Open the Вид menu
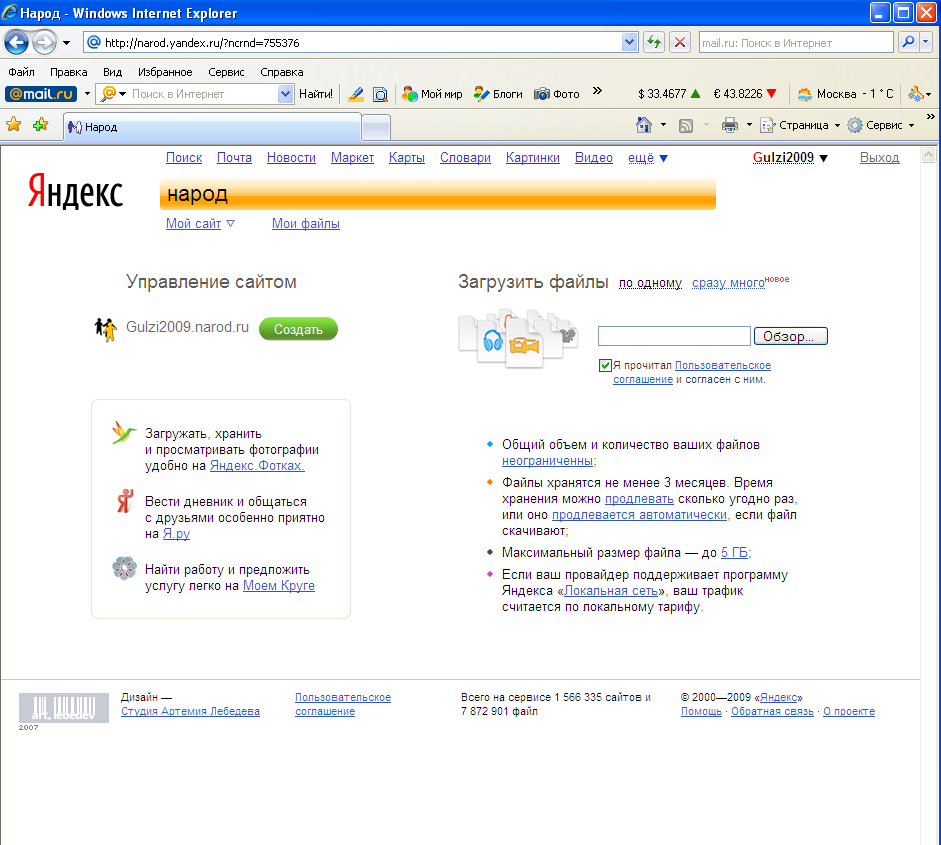This screenshot has height=845, width=941. pyautogui.click(x=112, y=72)
